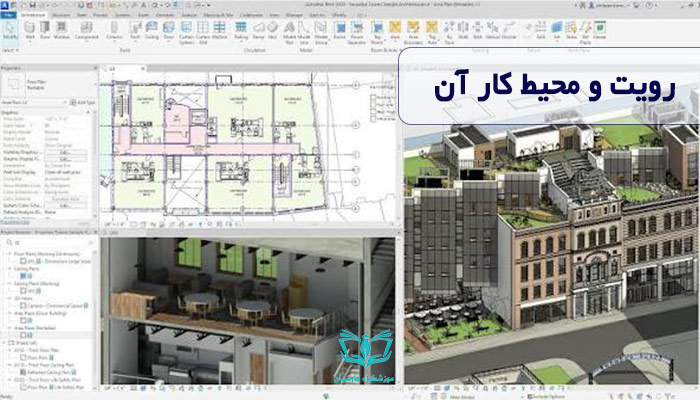Select the Shaft opening tool
The image size is (700, 400).
463,30
